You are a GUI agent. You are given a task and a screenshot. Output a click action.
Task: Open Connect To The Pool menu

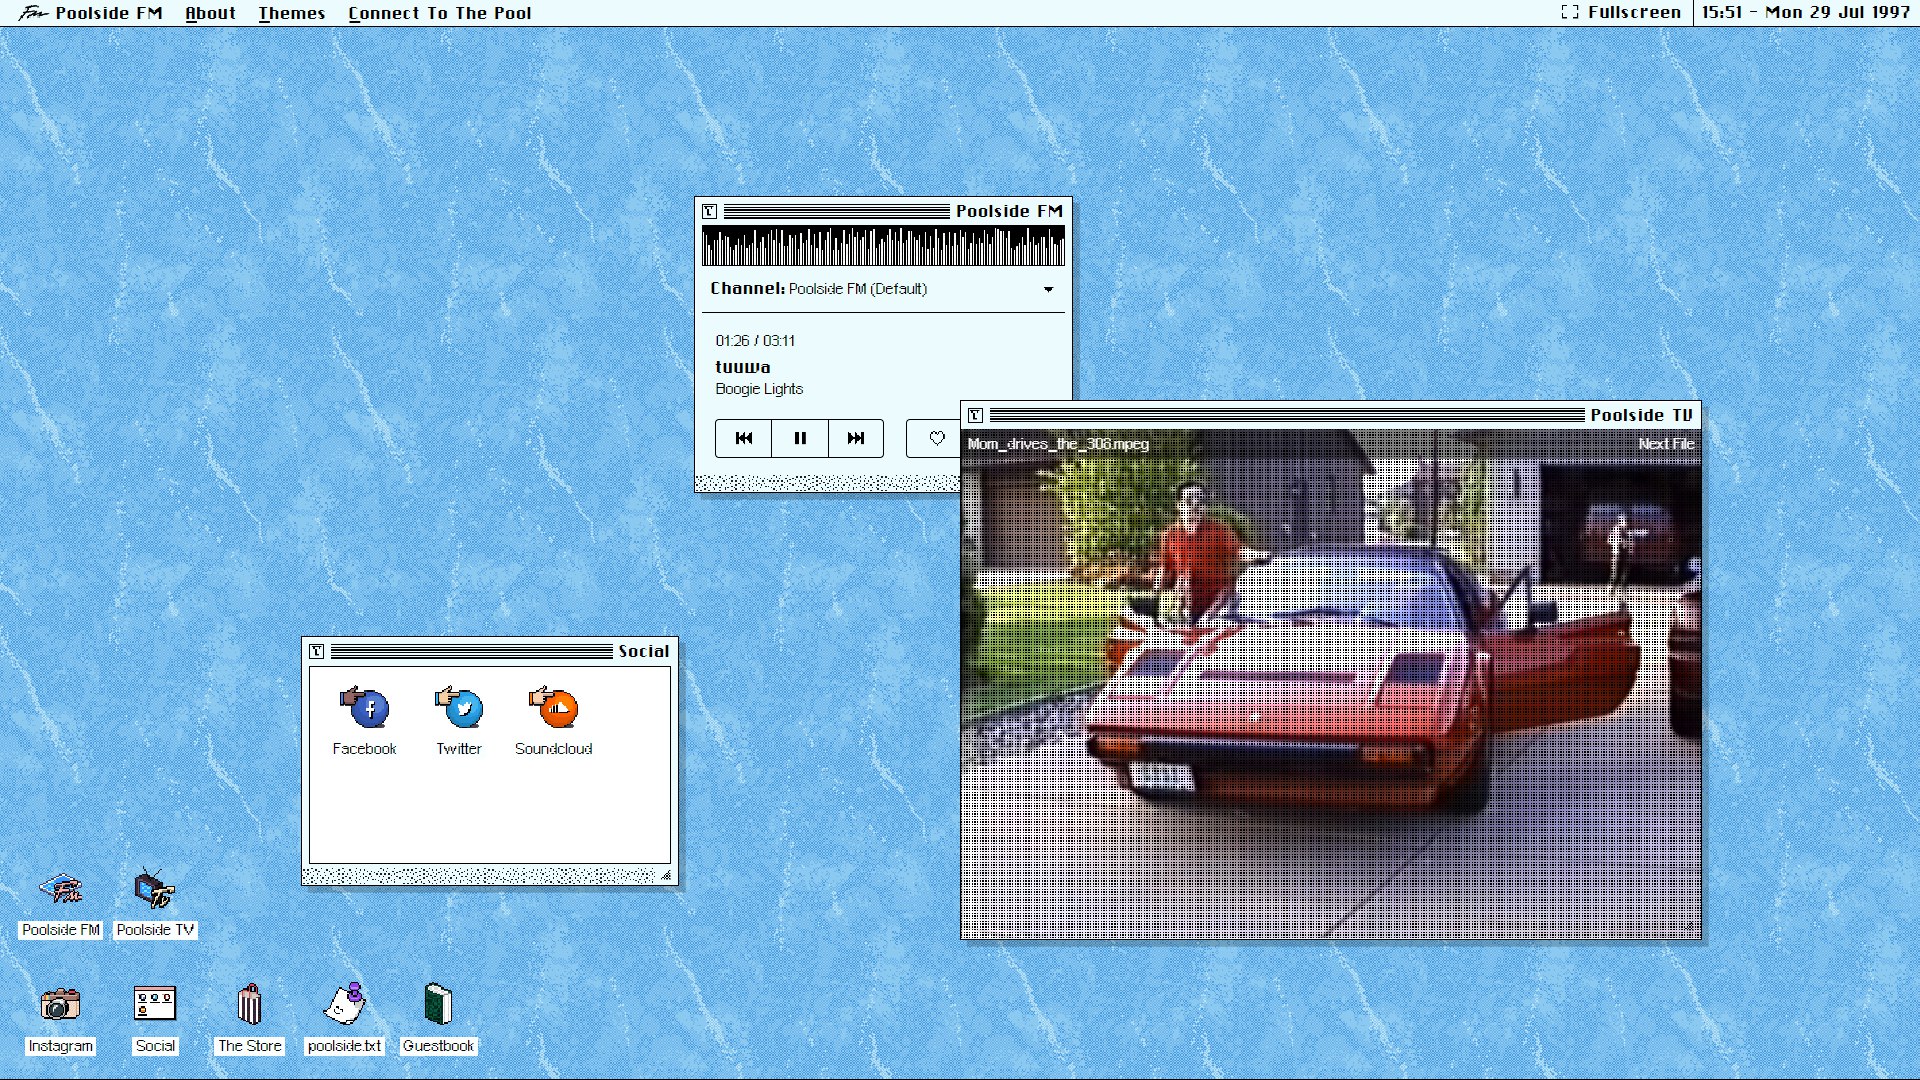point(440,13)
